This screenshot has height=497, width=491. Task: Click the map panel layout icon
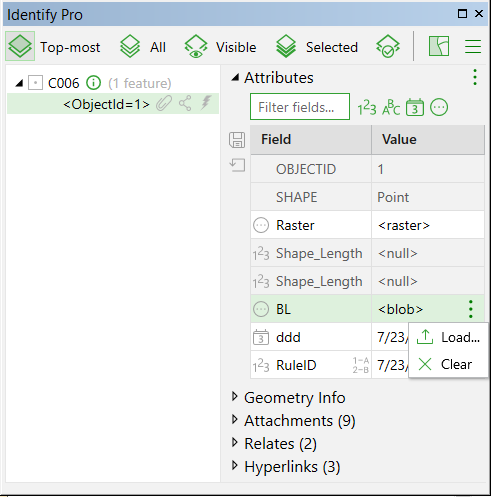(439, 46)
